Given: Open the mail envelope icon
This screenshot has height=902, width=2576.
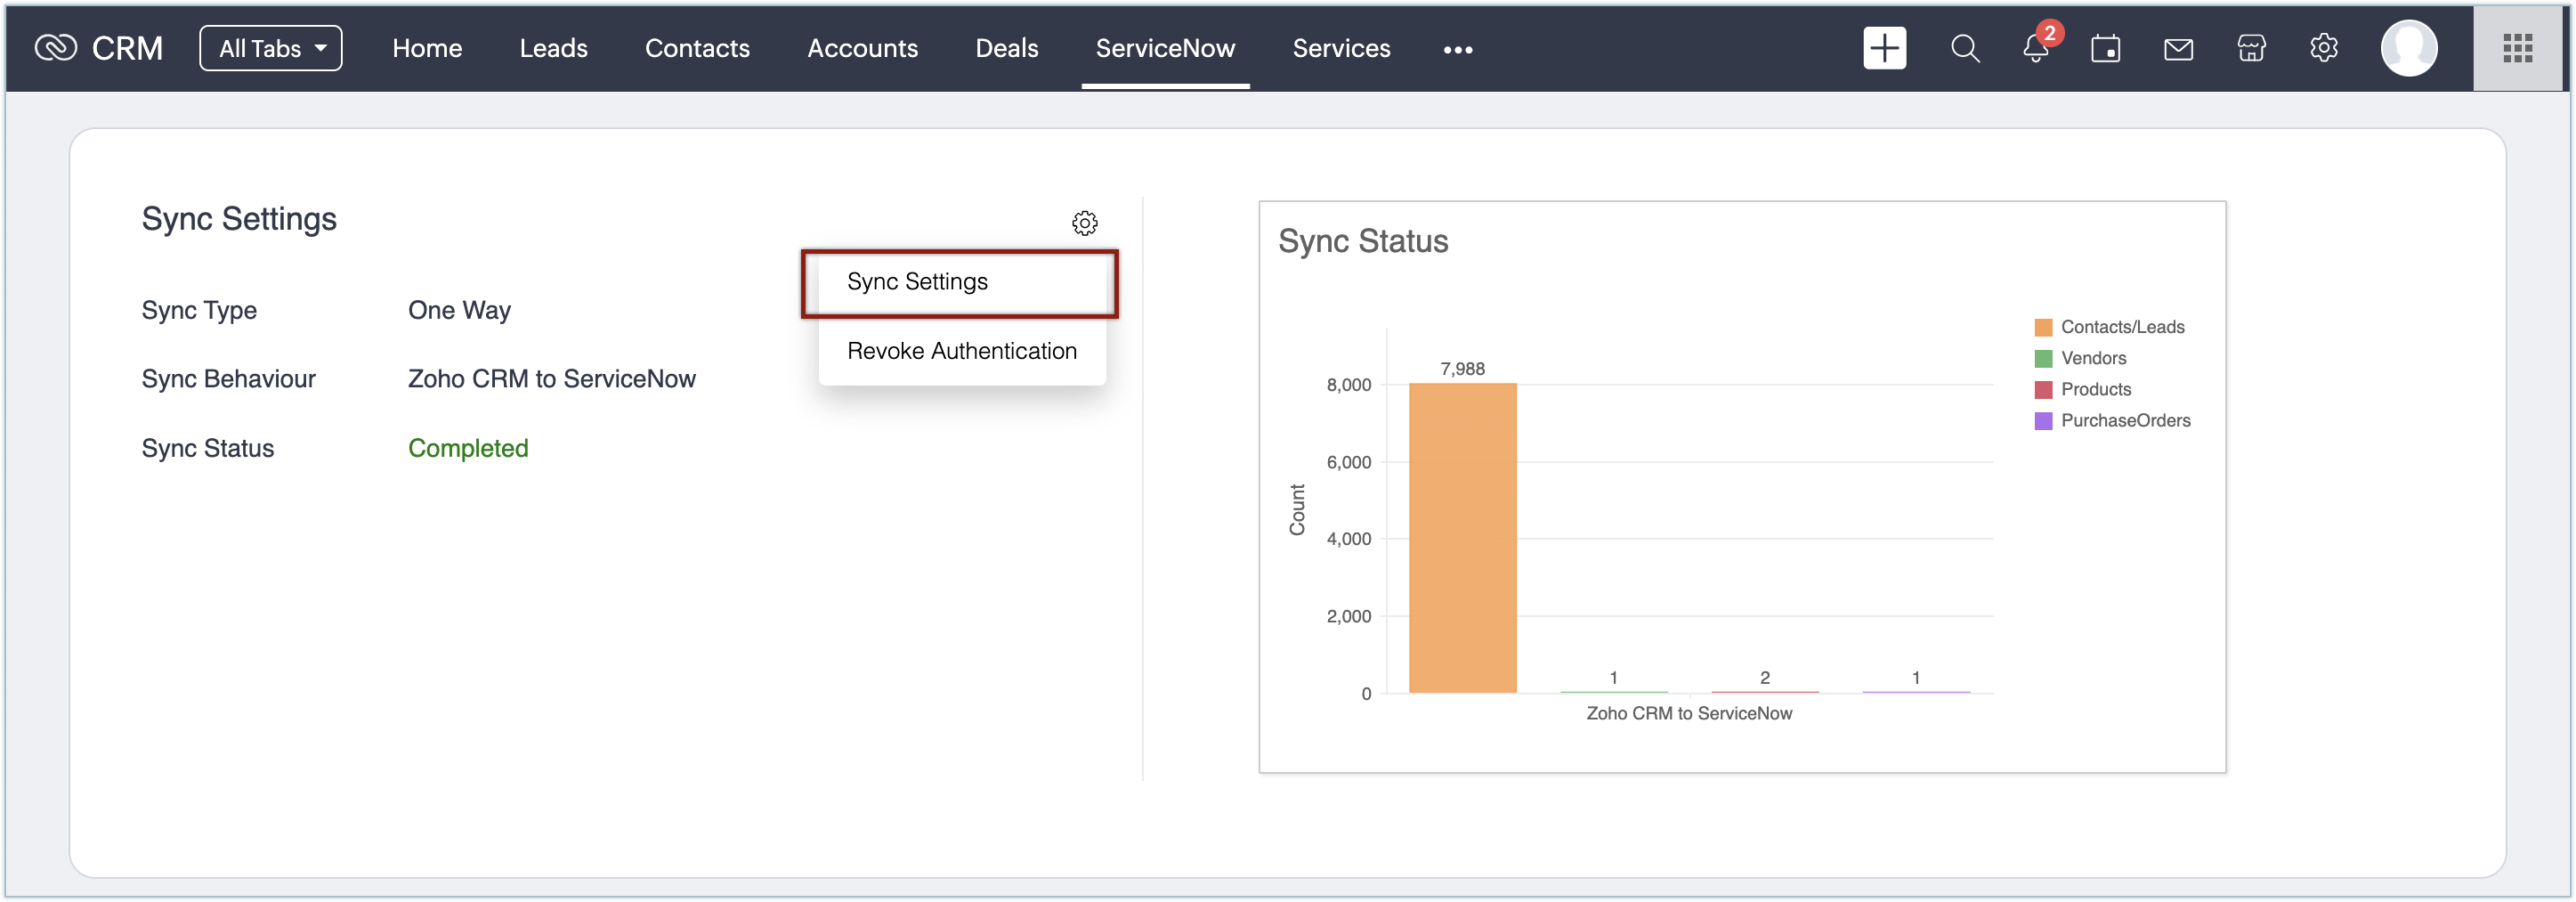Looking at the screenshot, I should (2178, 48).
